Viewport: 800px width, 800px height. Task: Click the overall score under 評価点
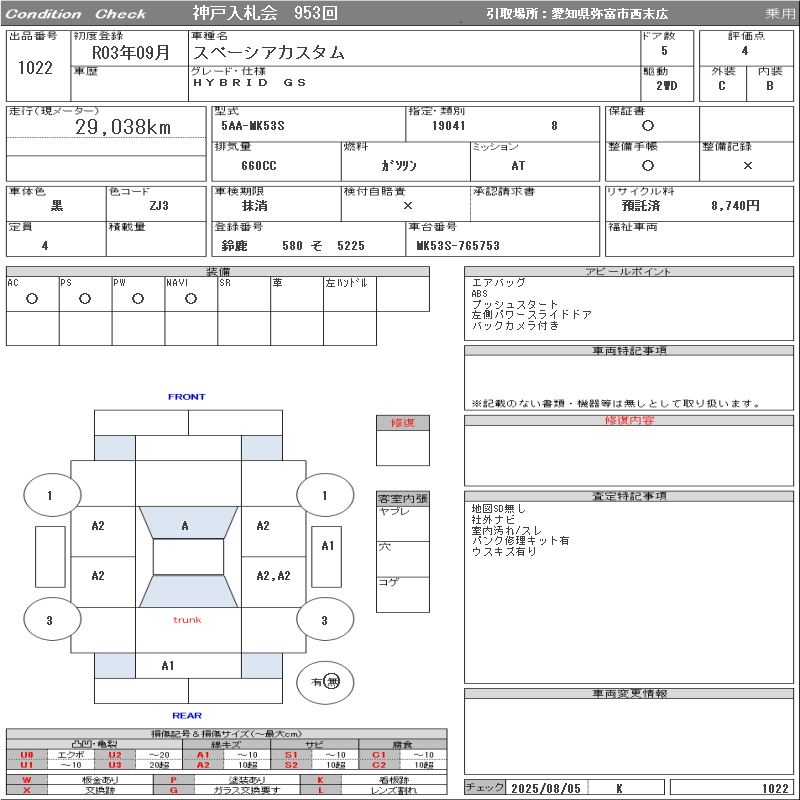point(745,51)
